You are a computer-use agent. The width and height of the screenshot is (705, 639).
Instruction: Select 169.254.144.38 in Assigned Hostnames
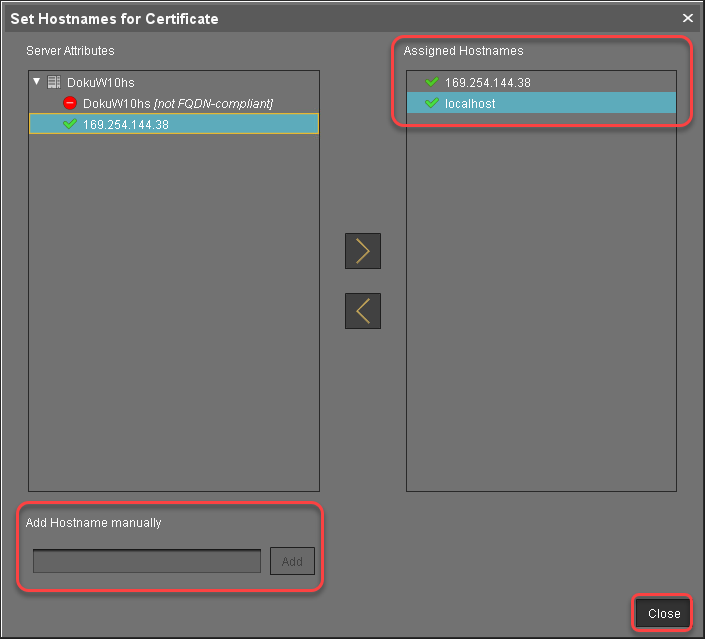click(487, 83)
